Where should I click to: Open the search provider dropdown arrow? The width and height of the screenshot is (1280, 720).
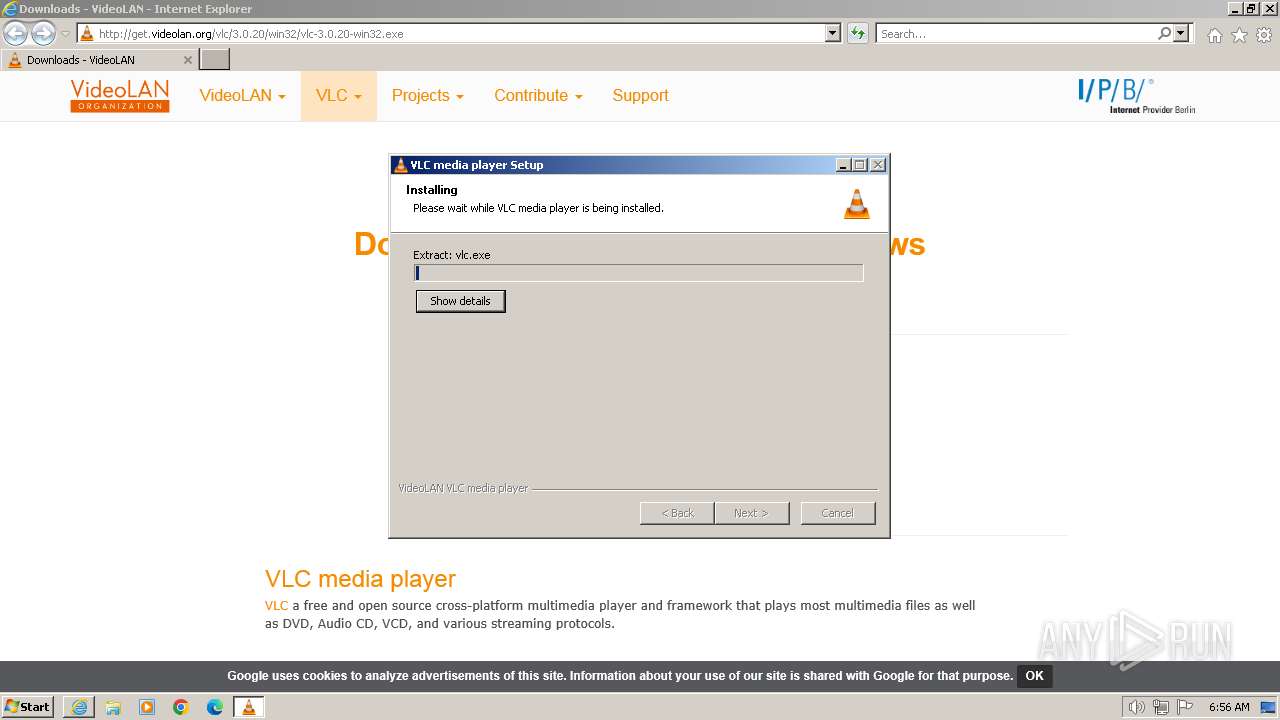click(1181, 34)
